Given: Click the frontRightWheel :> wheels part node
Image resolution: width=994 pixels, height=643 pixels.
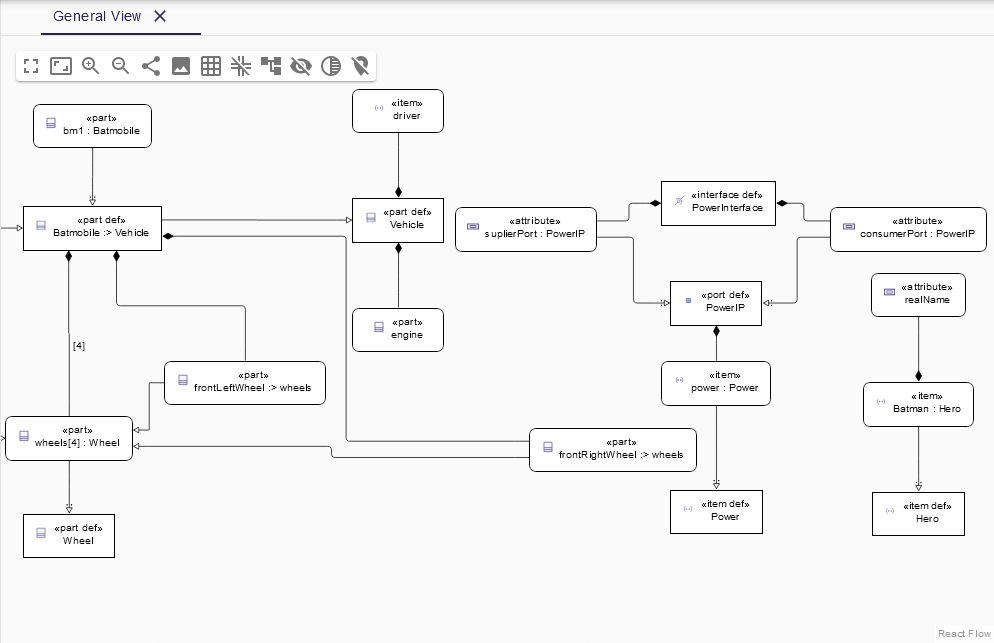Looking at the screenshot, I should tap(612, 448).
